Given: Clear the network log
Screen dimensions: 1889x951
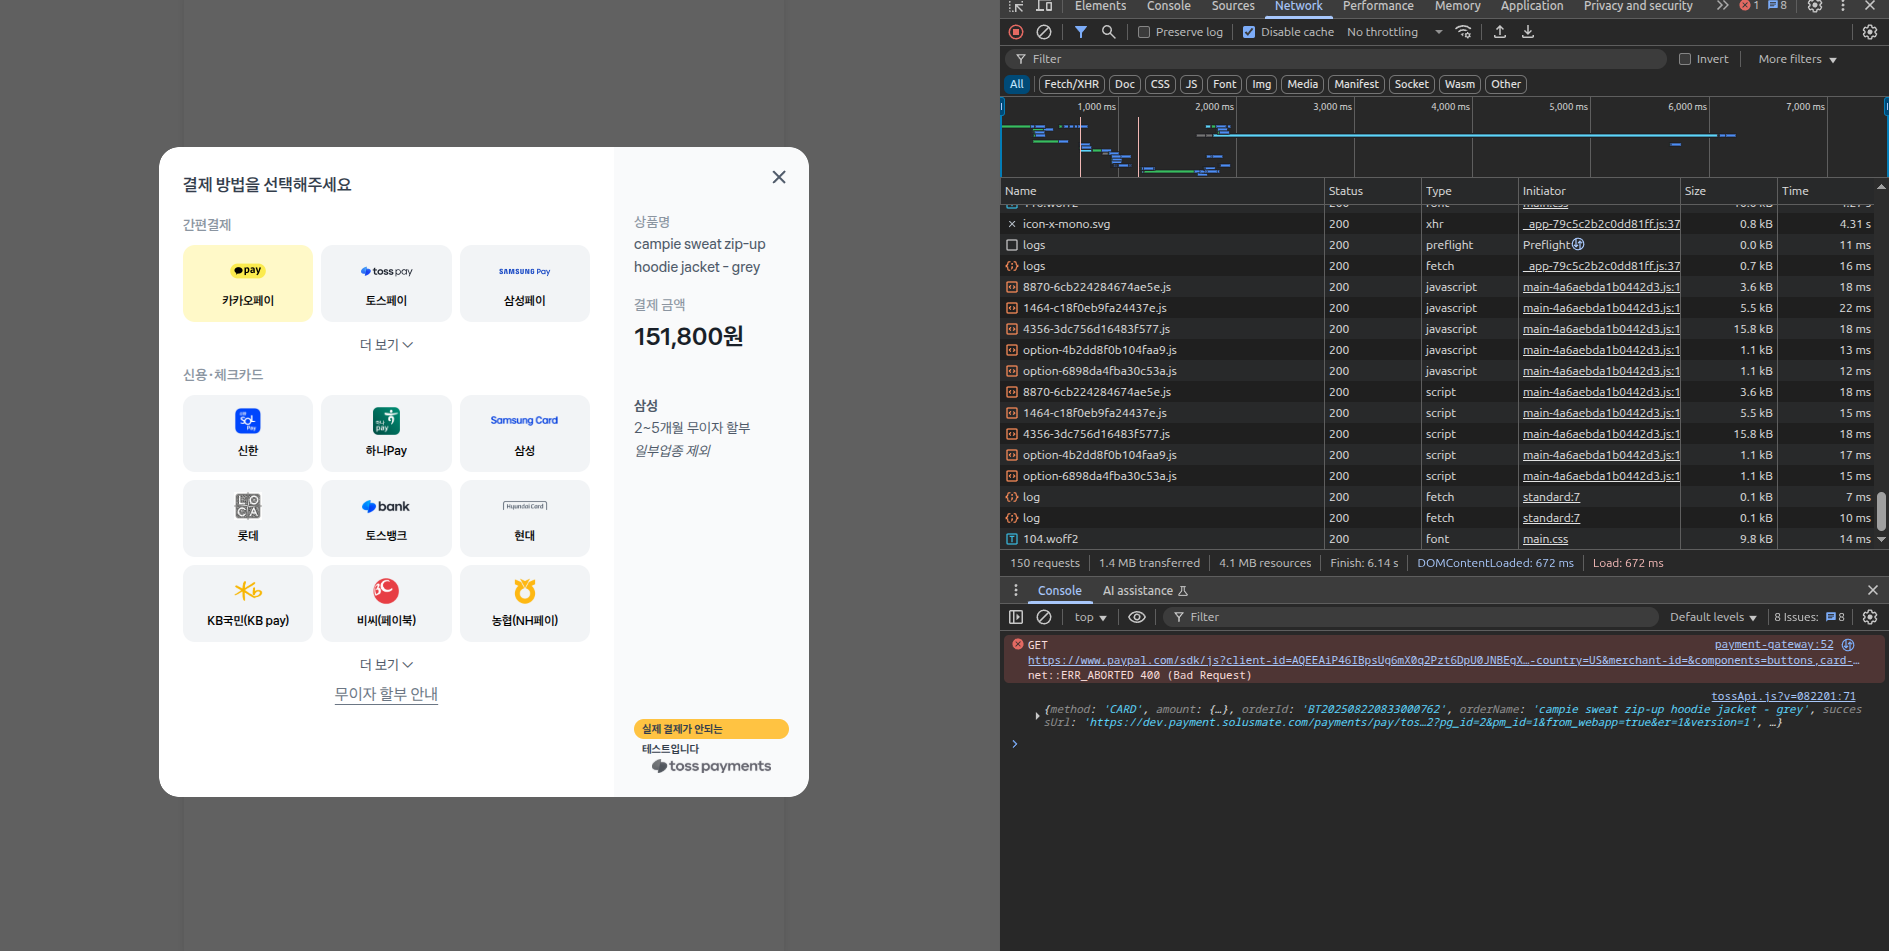Looking at the screenshot, I should tap(1044, 32).
